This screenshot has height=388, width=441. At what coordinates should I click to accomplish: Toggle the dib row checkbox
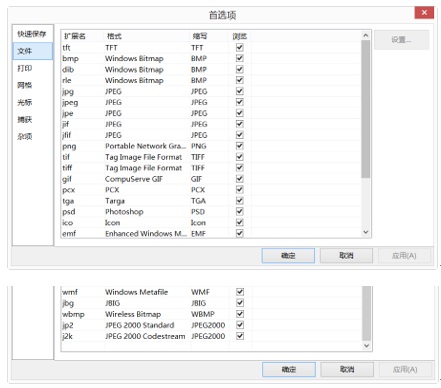(x=239, y=69)
